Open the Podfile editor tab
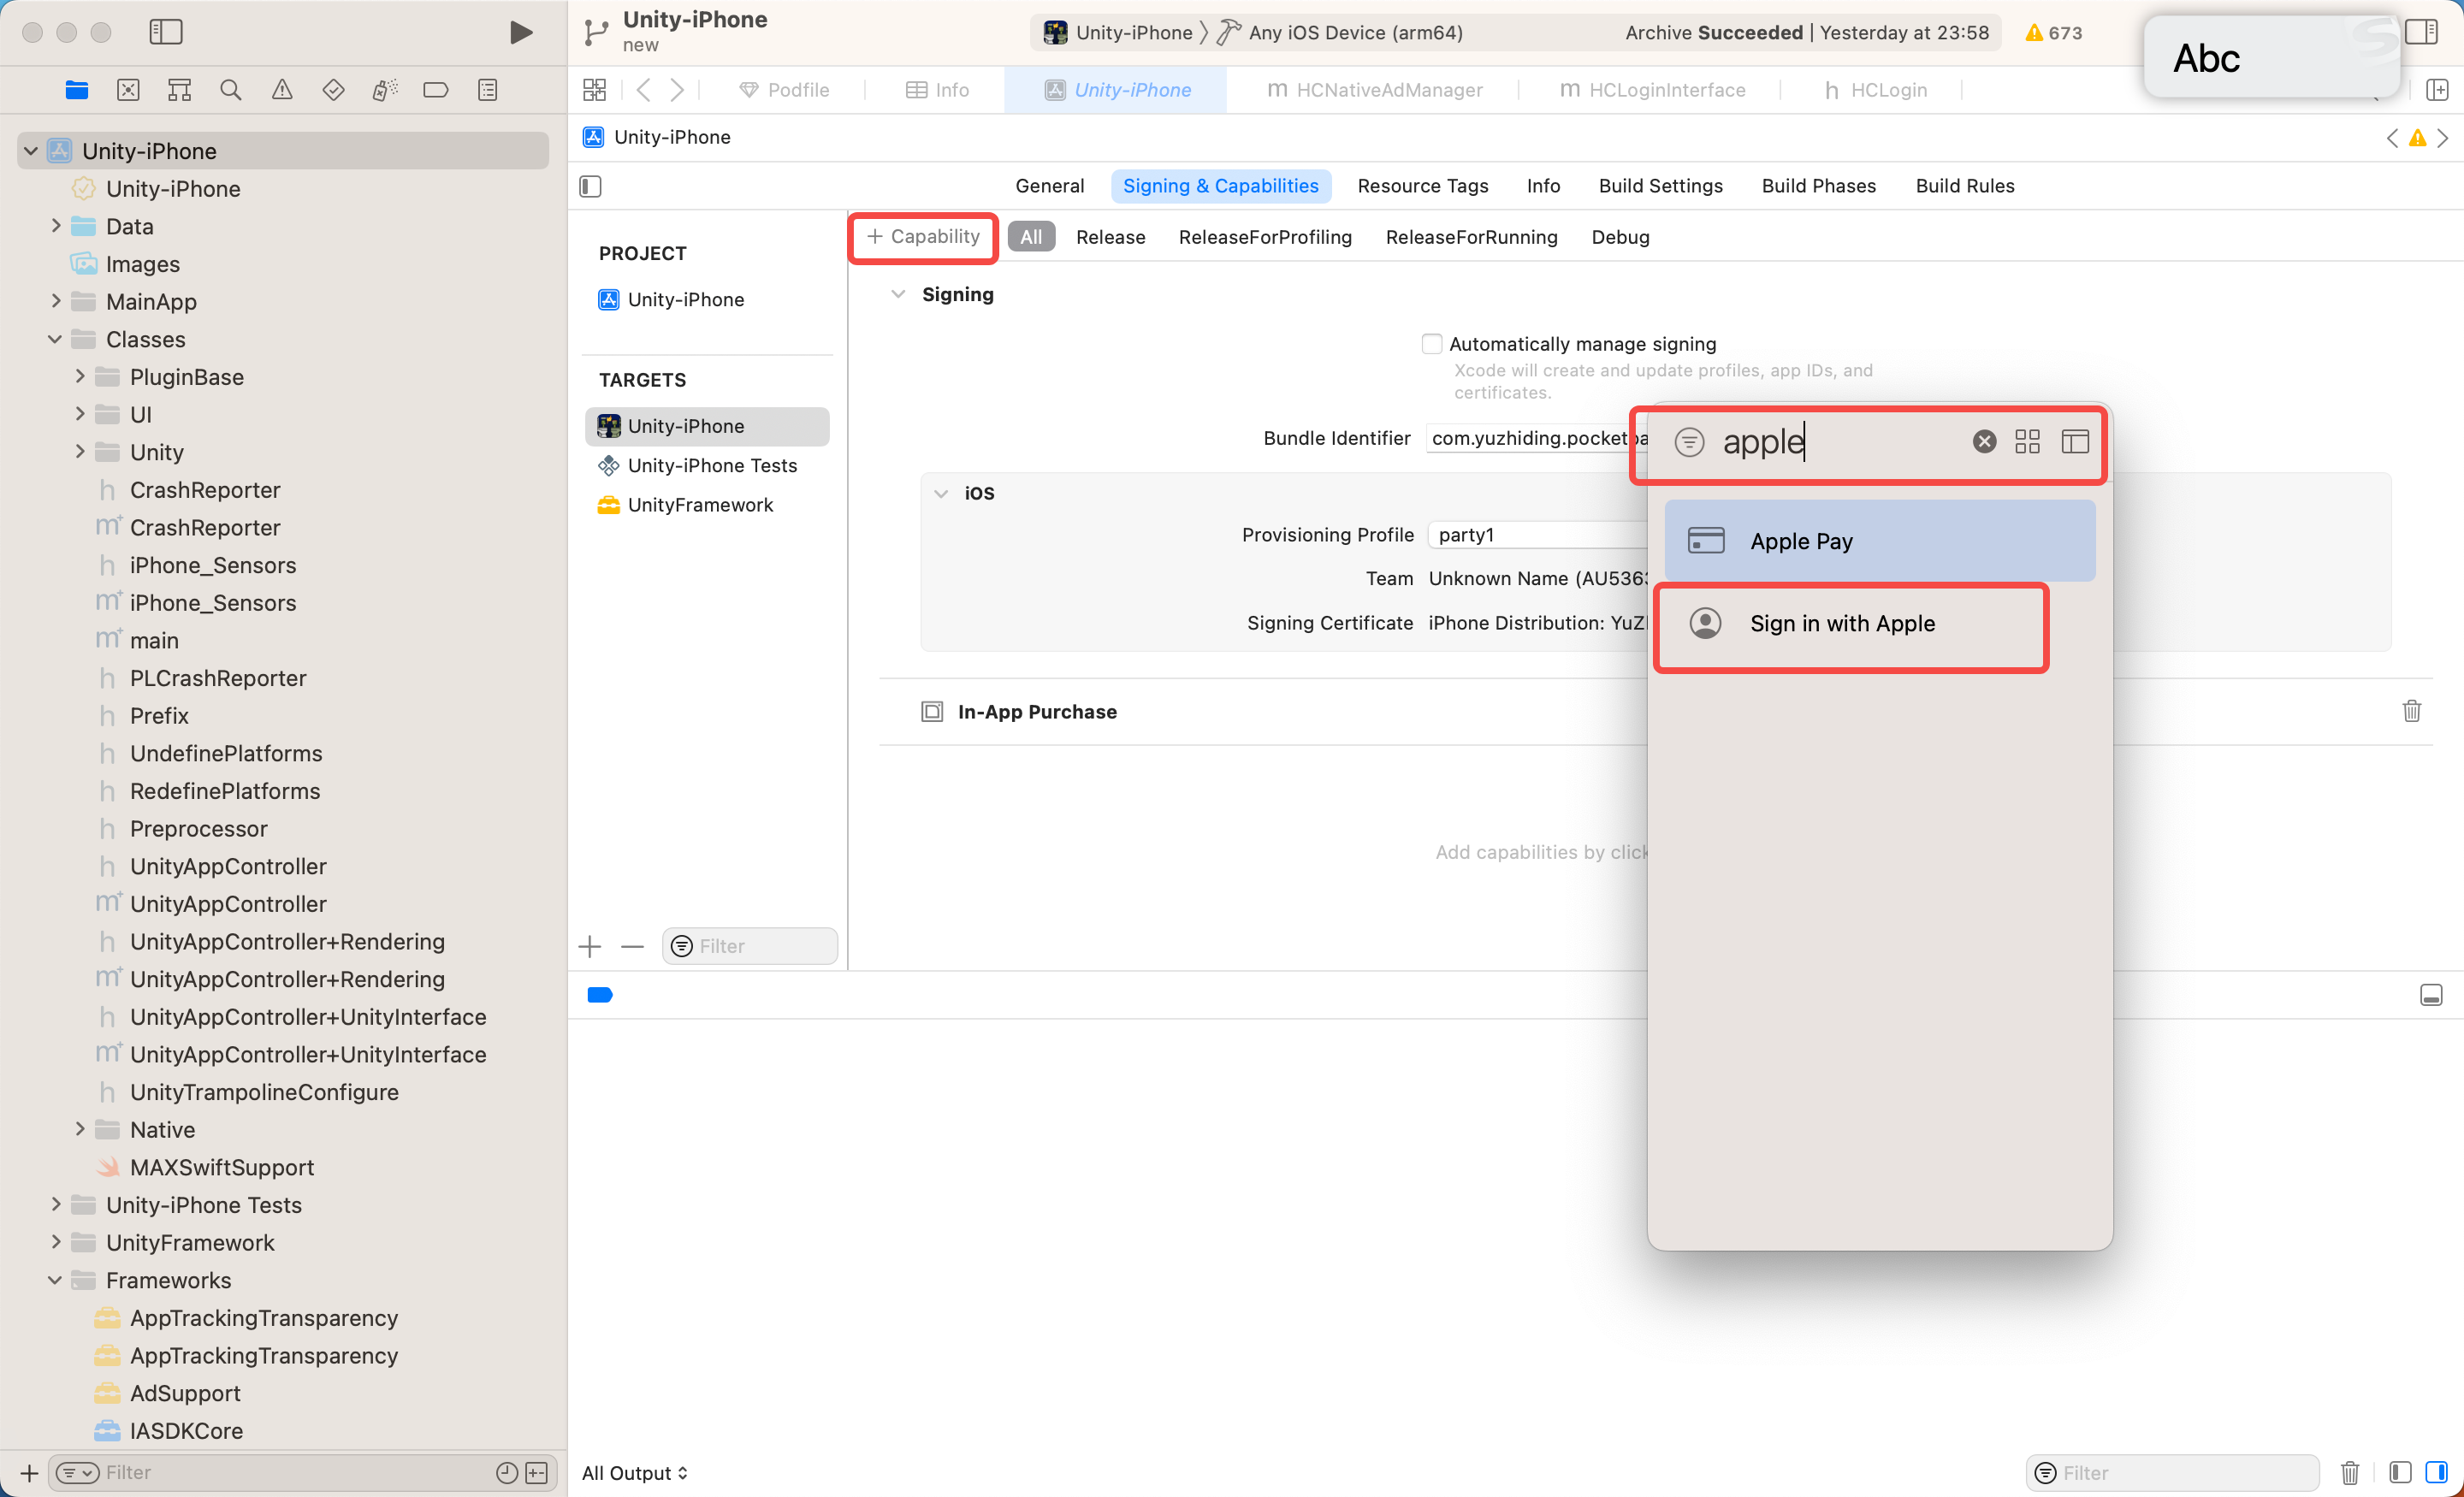This screenshot has width=2464, height=1497. point(784,90)
